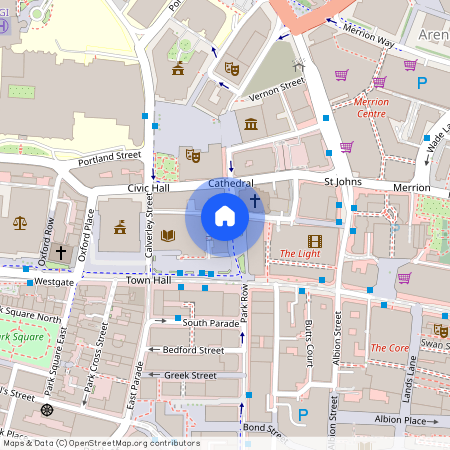Select the blue parking P icon near Merrion Way

[x=422, y=82]
